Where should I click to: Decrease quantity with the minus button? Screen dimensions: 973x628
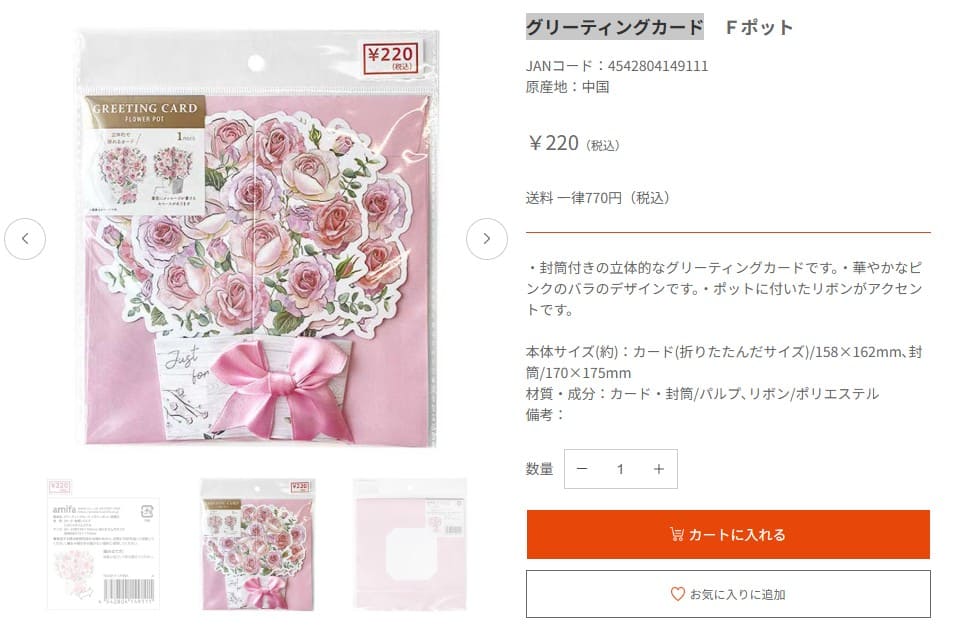[x=582, y=469]
